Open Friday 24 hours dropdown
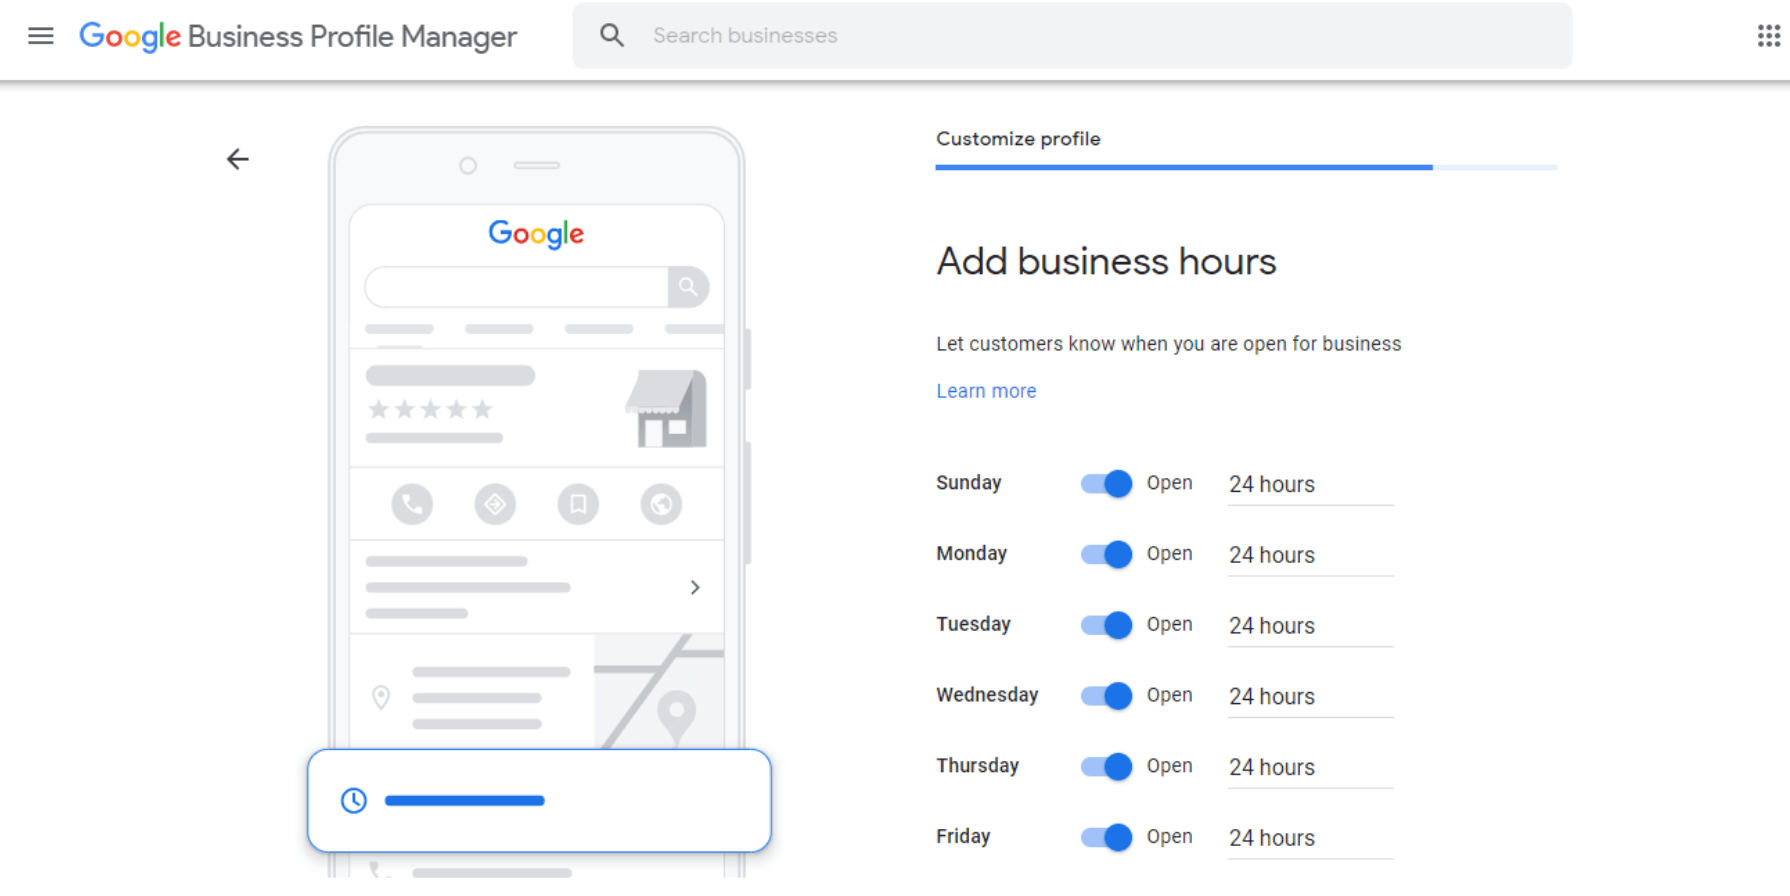 click(x=1310, y=838)
